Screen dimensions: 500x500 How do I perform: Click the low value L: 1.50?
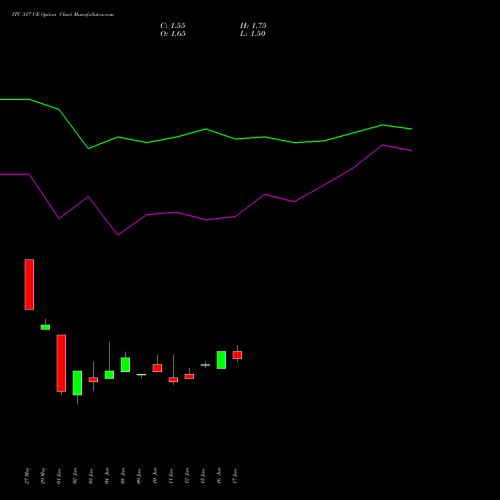coord(253,34)
